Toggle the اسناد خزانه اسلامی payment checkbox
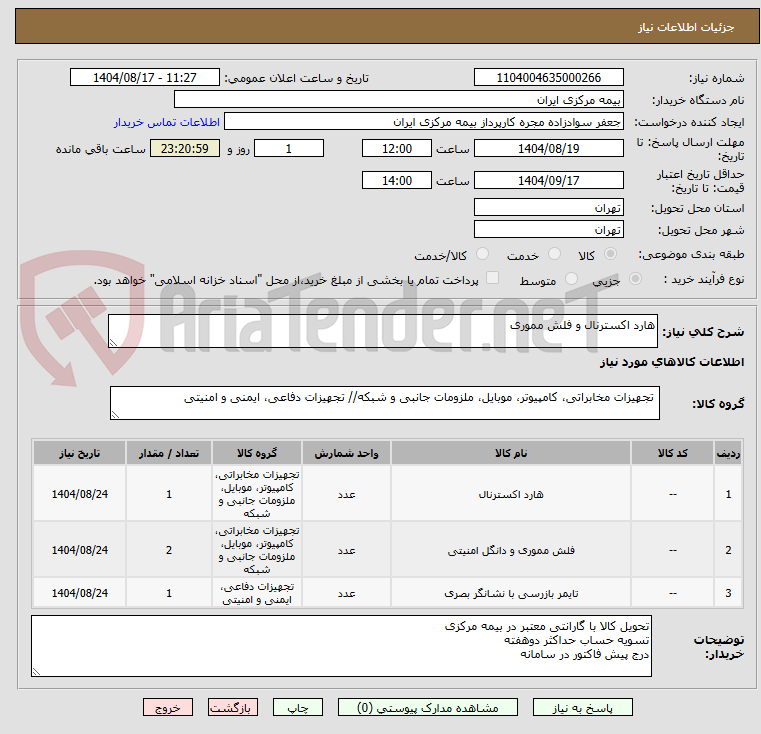 tap(492, 278)
